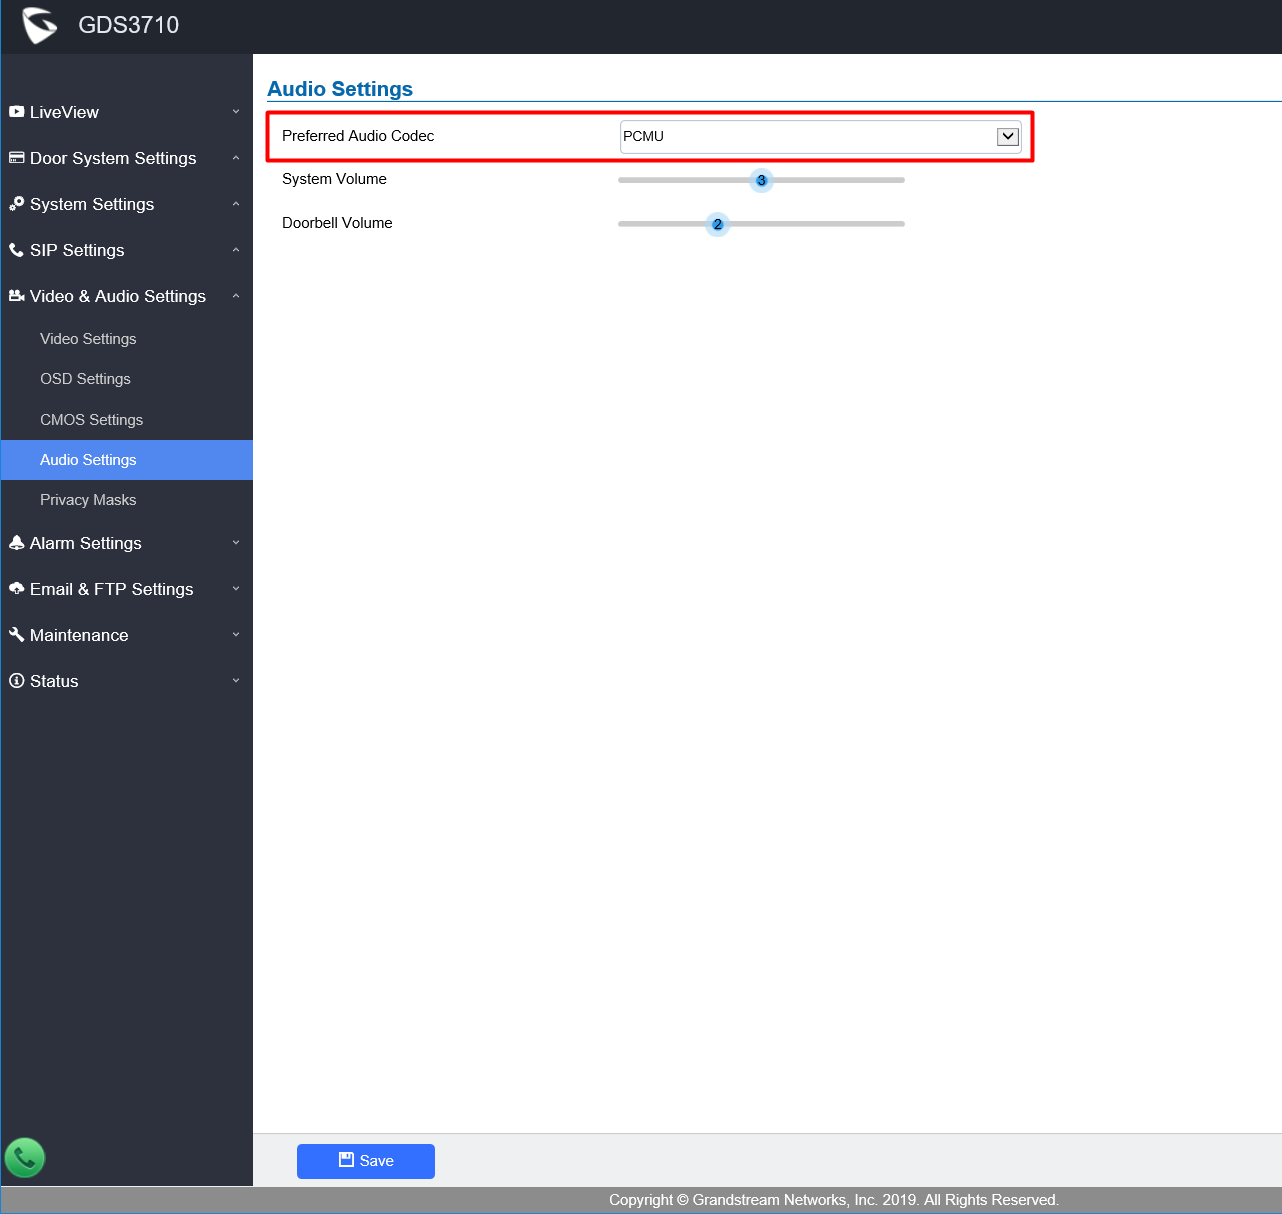Click the Email & FTP cloud icon
This screenshot has height=1214, width=1282.
[16, 589]
